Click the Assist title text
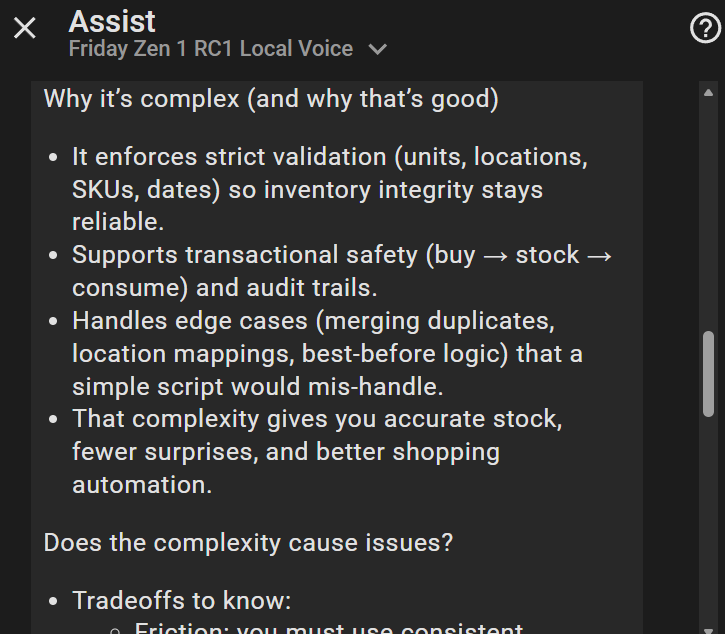Viewport: 725px width, 634px height. click(x=112, y=20)
